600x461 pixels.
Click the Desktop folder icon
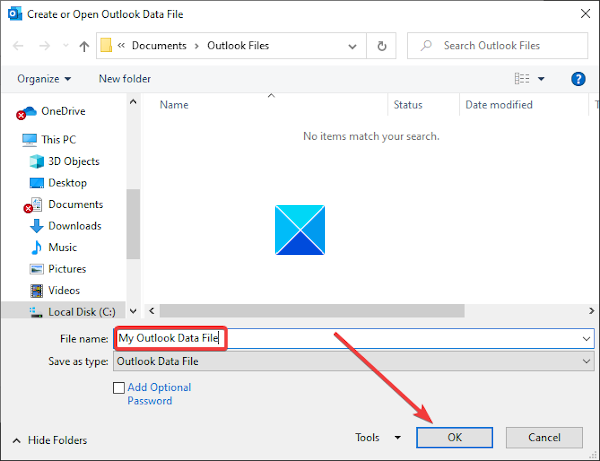tap(37, 183)
